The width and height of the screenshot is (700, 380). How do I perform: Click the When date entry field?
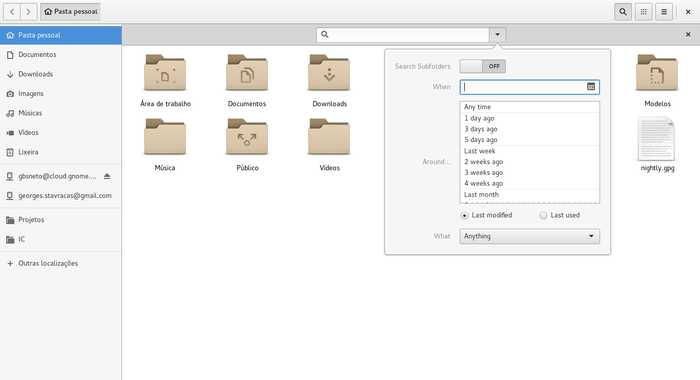click(529, 87)
